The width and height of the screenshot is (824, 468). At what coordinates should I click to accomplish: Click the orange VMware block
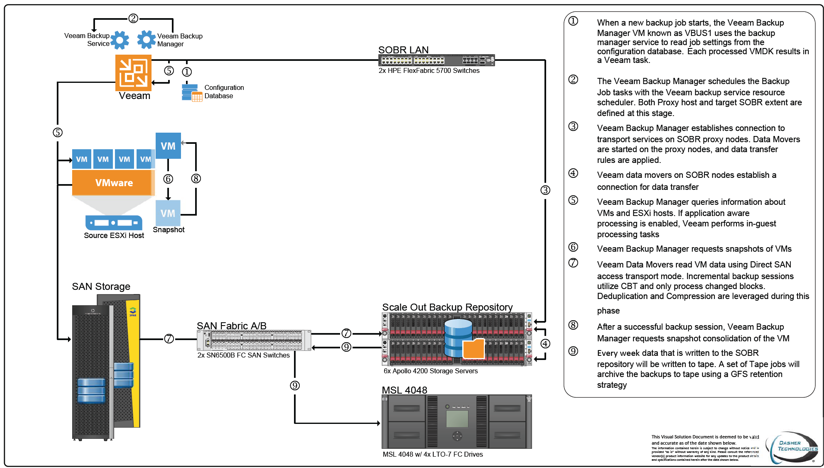click(x=114, y=183)
